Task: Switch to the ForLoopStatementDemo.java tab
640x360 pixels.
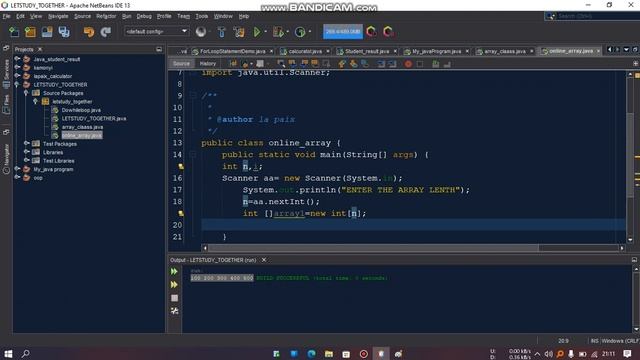Action: 232,51
